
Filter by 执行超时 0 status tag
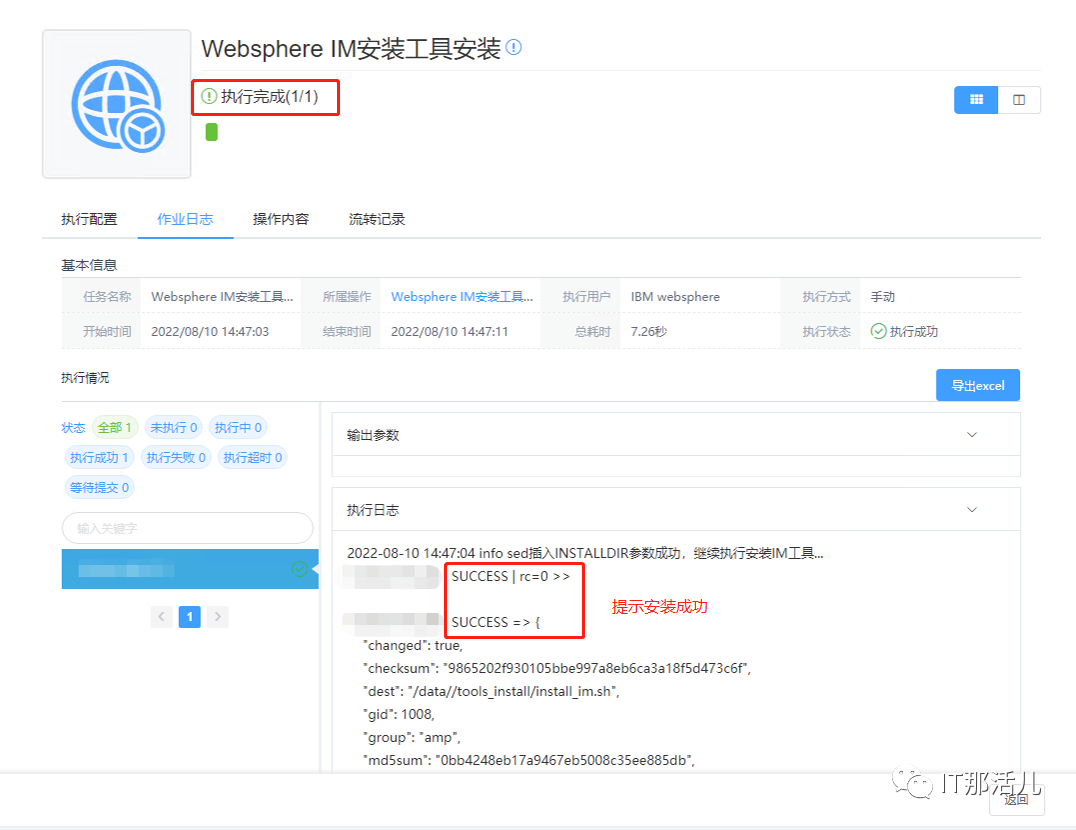point(253,458)
